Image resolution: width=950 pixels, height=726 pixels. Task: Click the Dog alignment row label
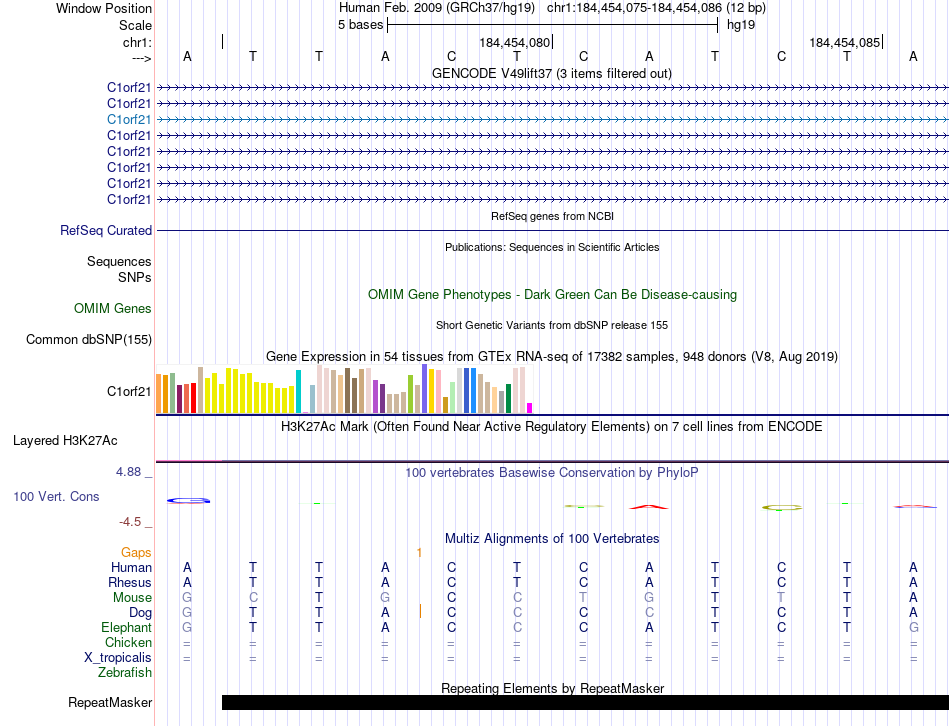pyautogui.click(x=140, y=613)
